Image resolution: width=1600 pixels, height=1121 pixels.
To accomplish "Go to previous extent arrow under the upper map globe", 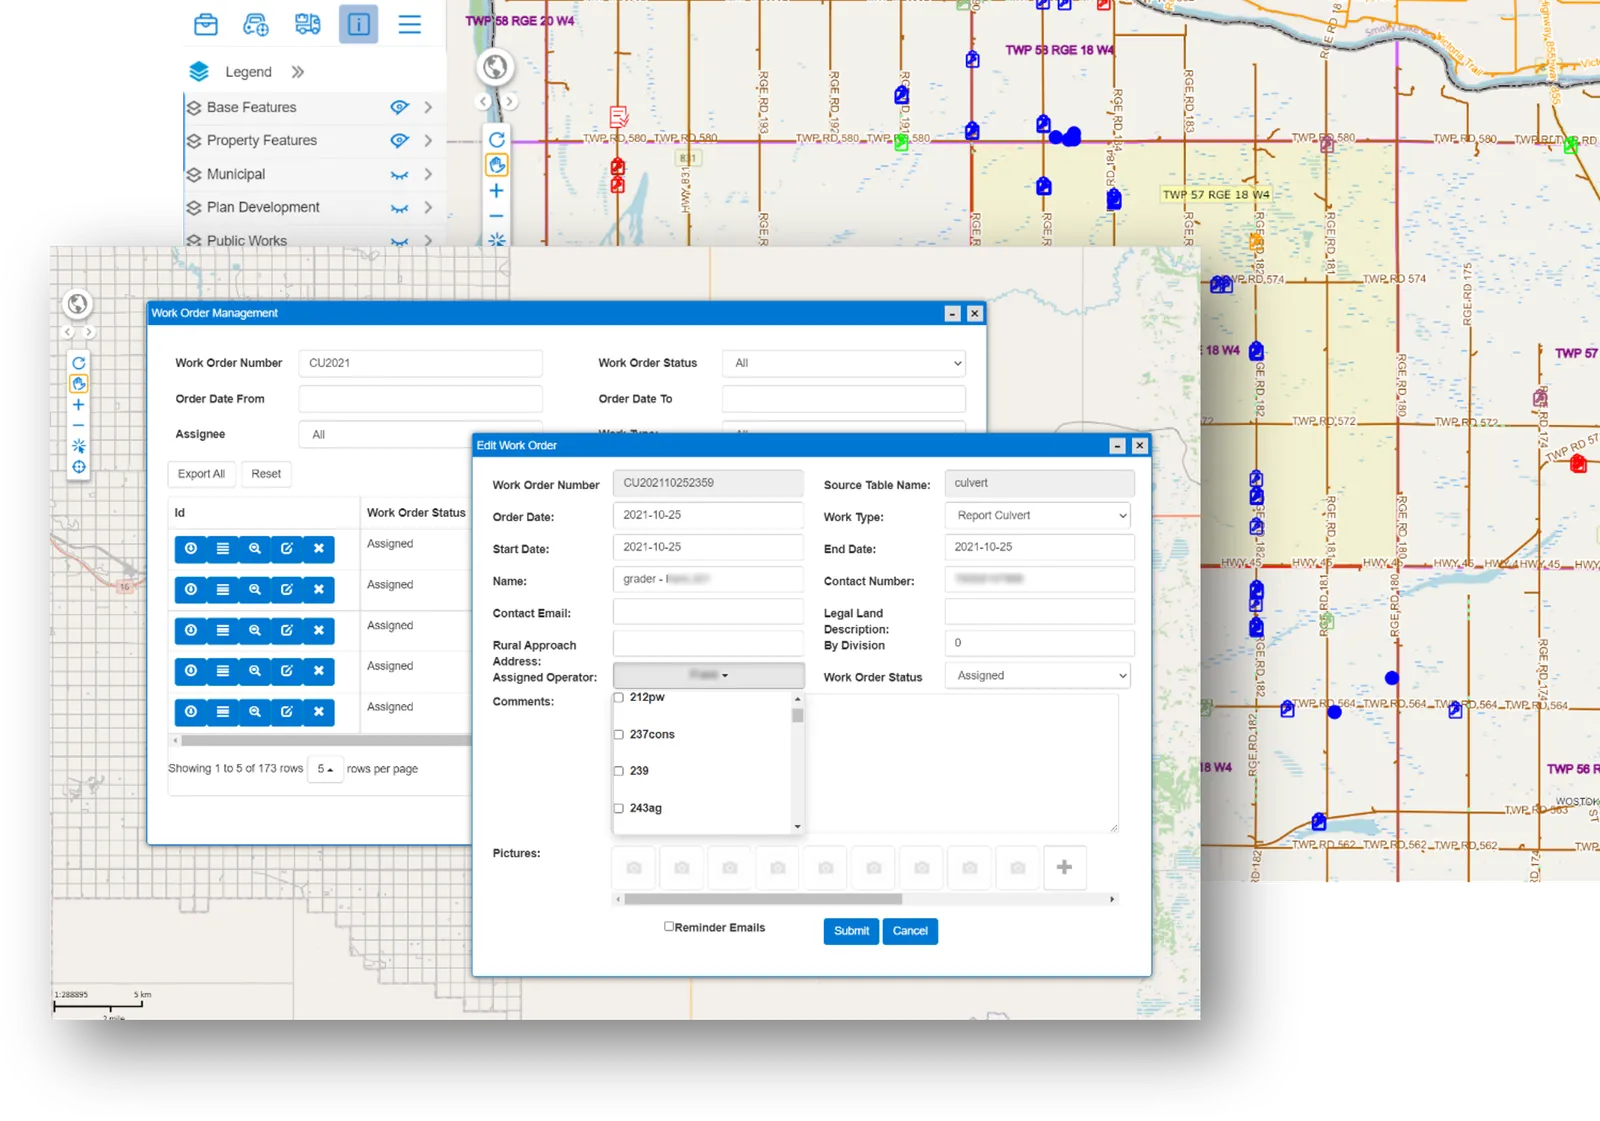I will pyautogui.click(x=484, y=101).
